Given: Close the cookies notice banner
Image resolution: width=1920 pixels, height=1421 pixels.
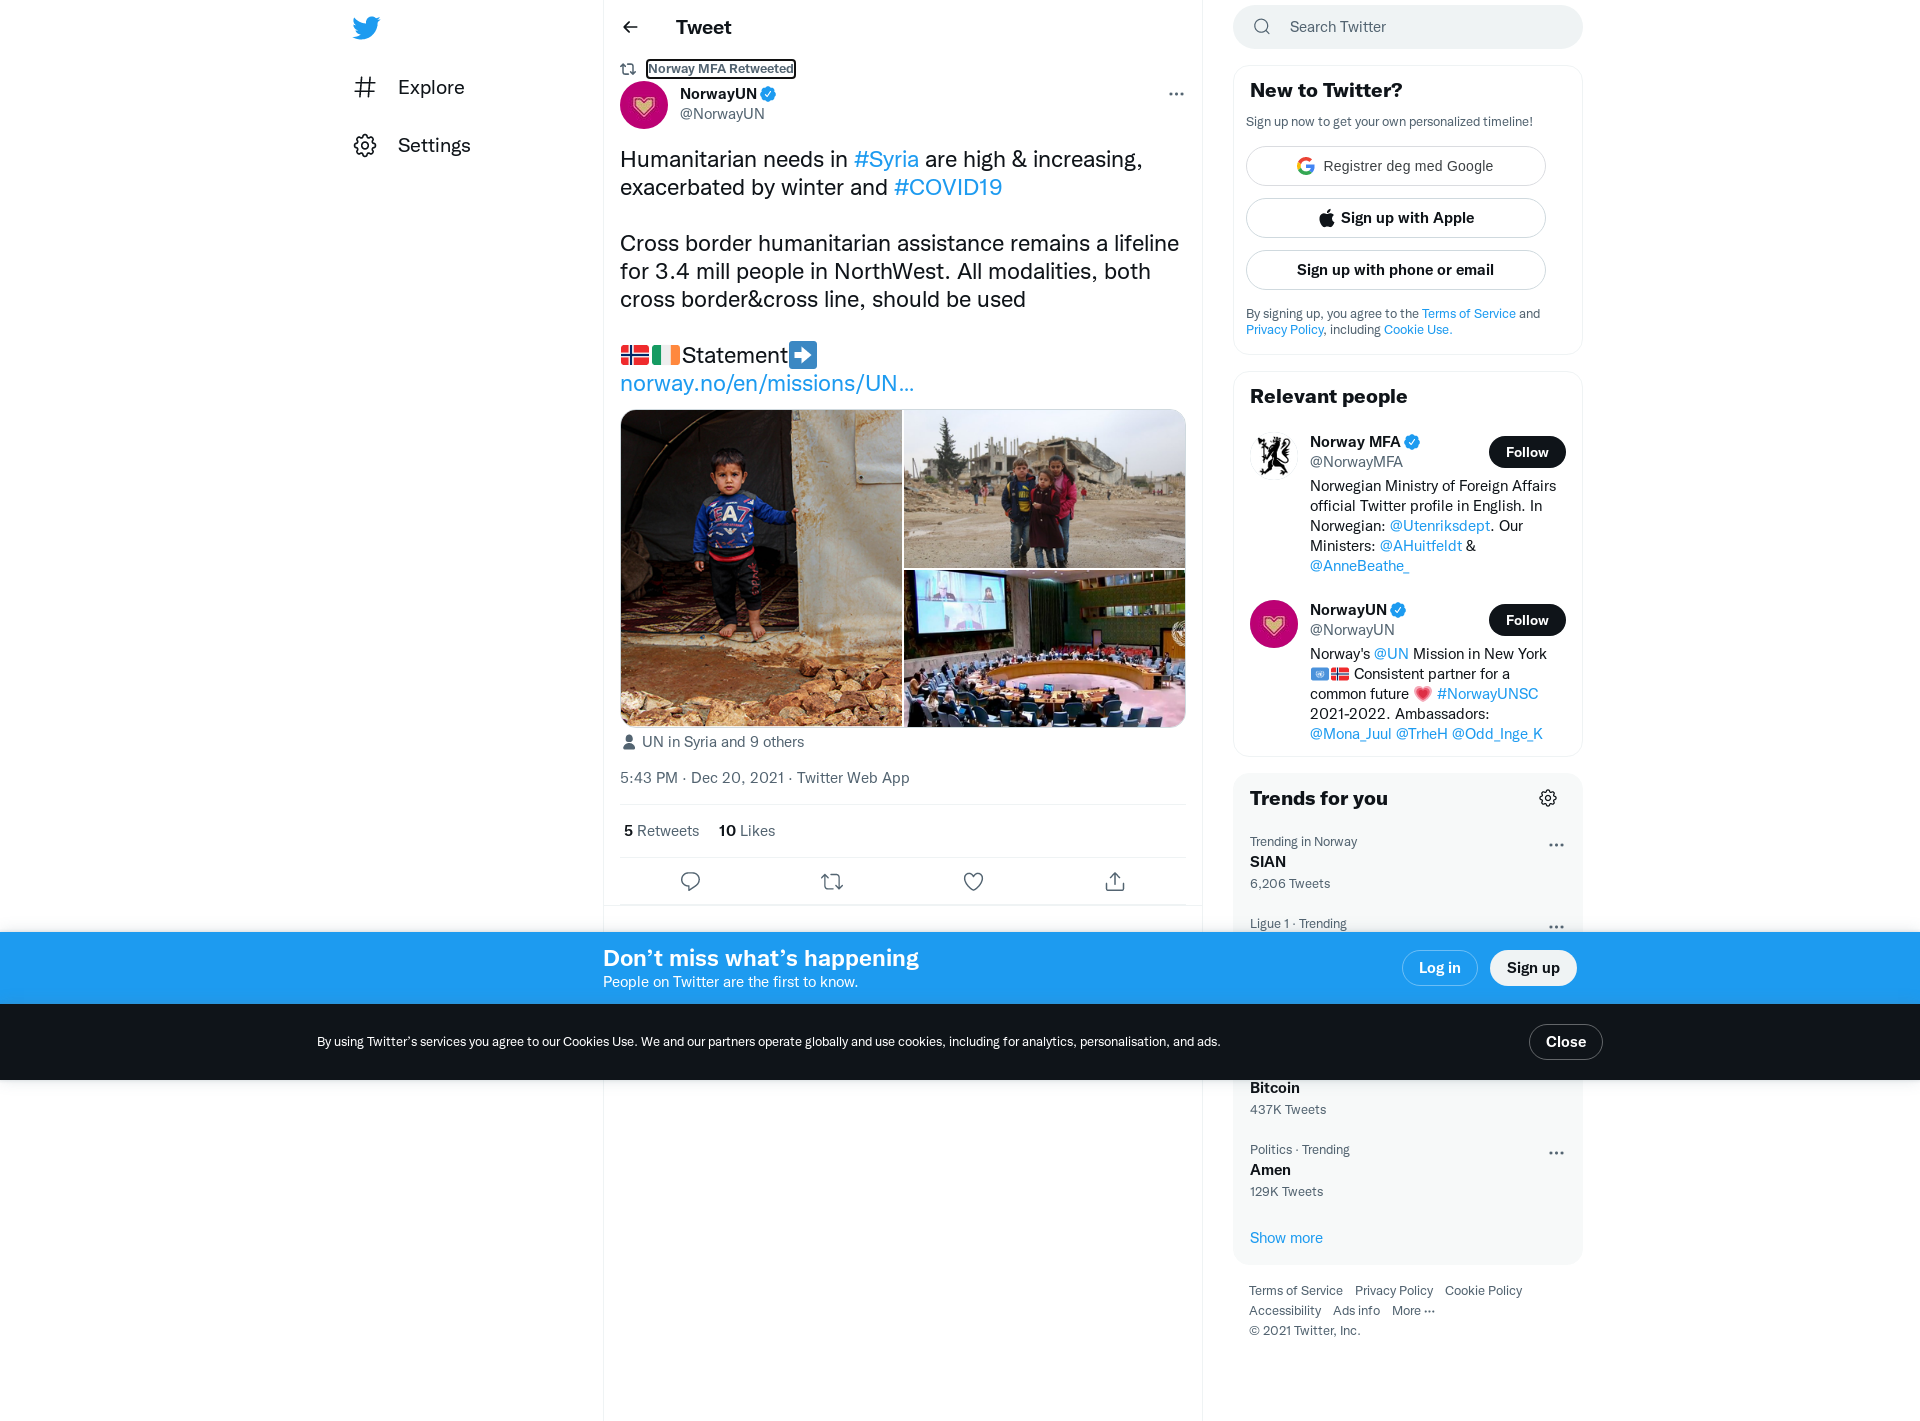Looking at the screenshot, I should click(x=1565, y=1042).
